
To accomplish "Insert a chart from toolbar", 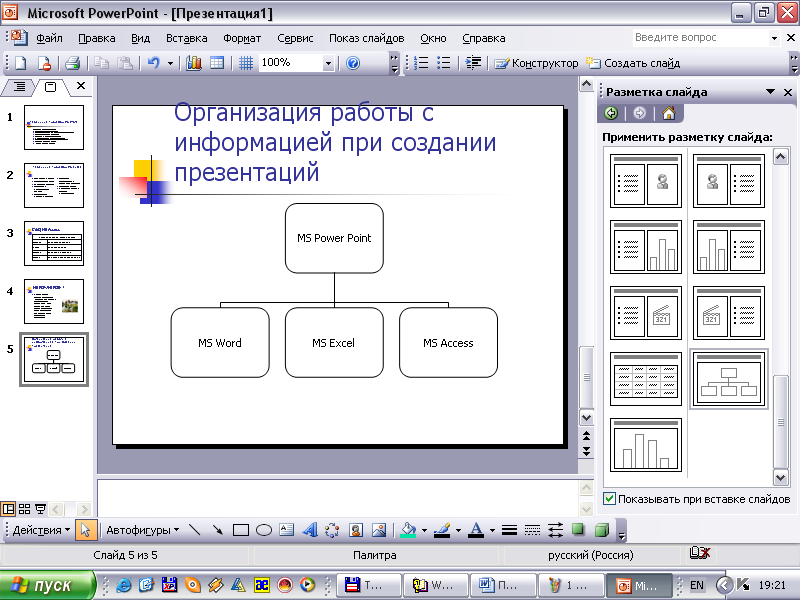I will tap(194, 63).
